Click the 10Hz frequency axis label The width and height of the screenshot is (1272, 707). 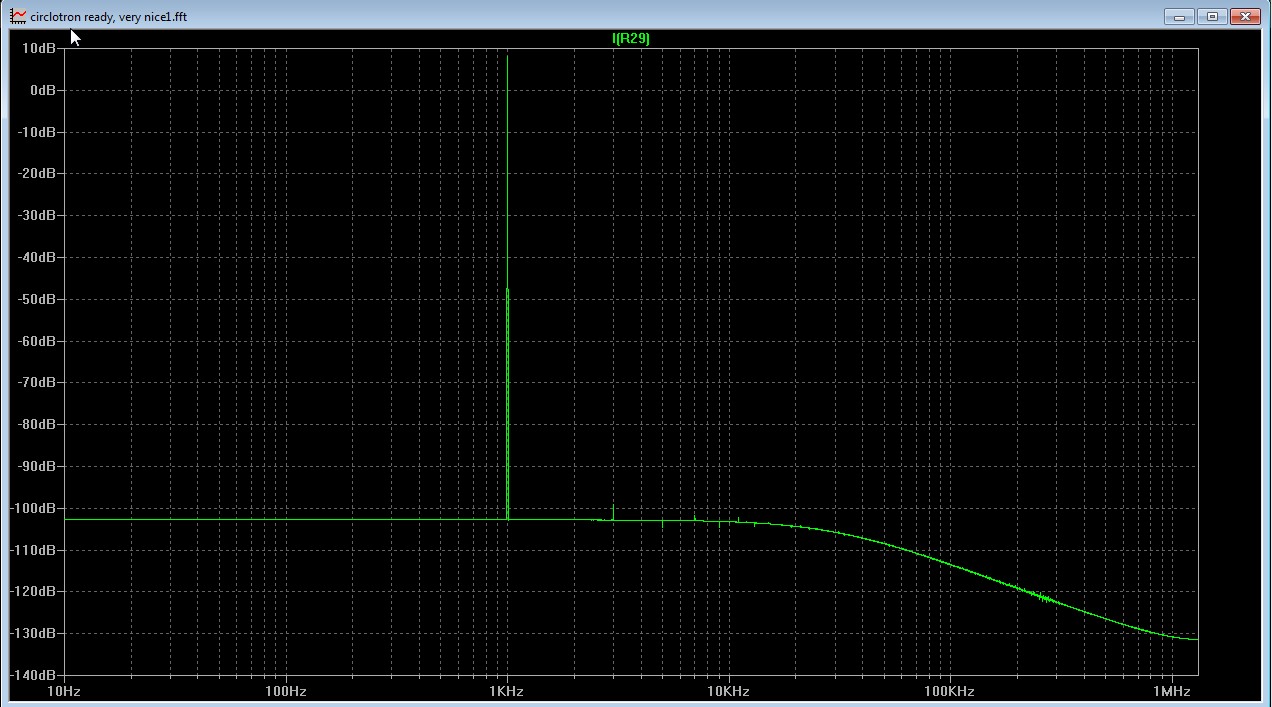click(x=64, y=692)
